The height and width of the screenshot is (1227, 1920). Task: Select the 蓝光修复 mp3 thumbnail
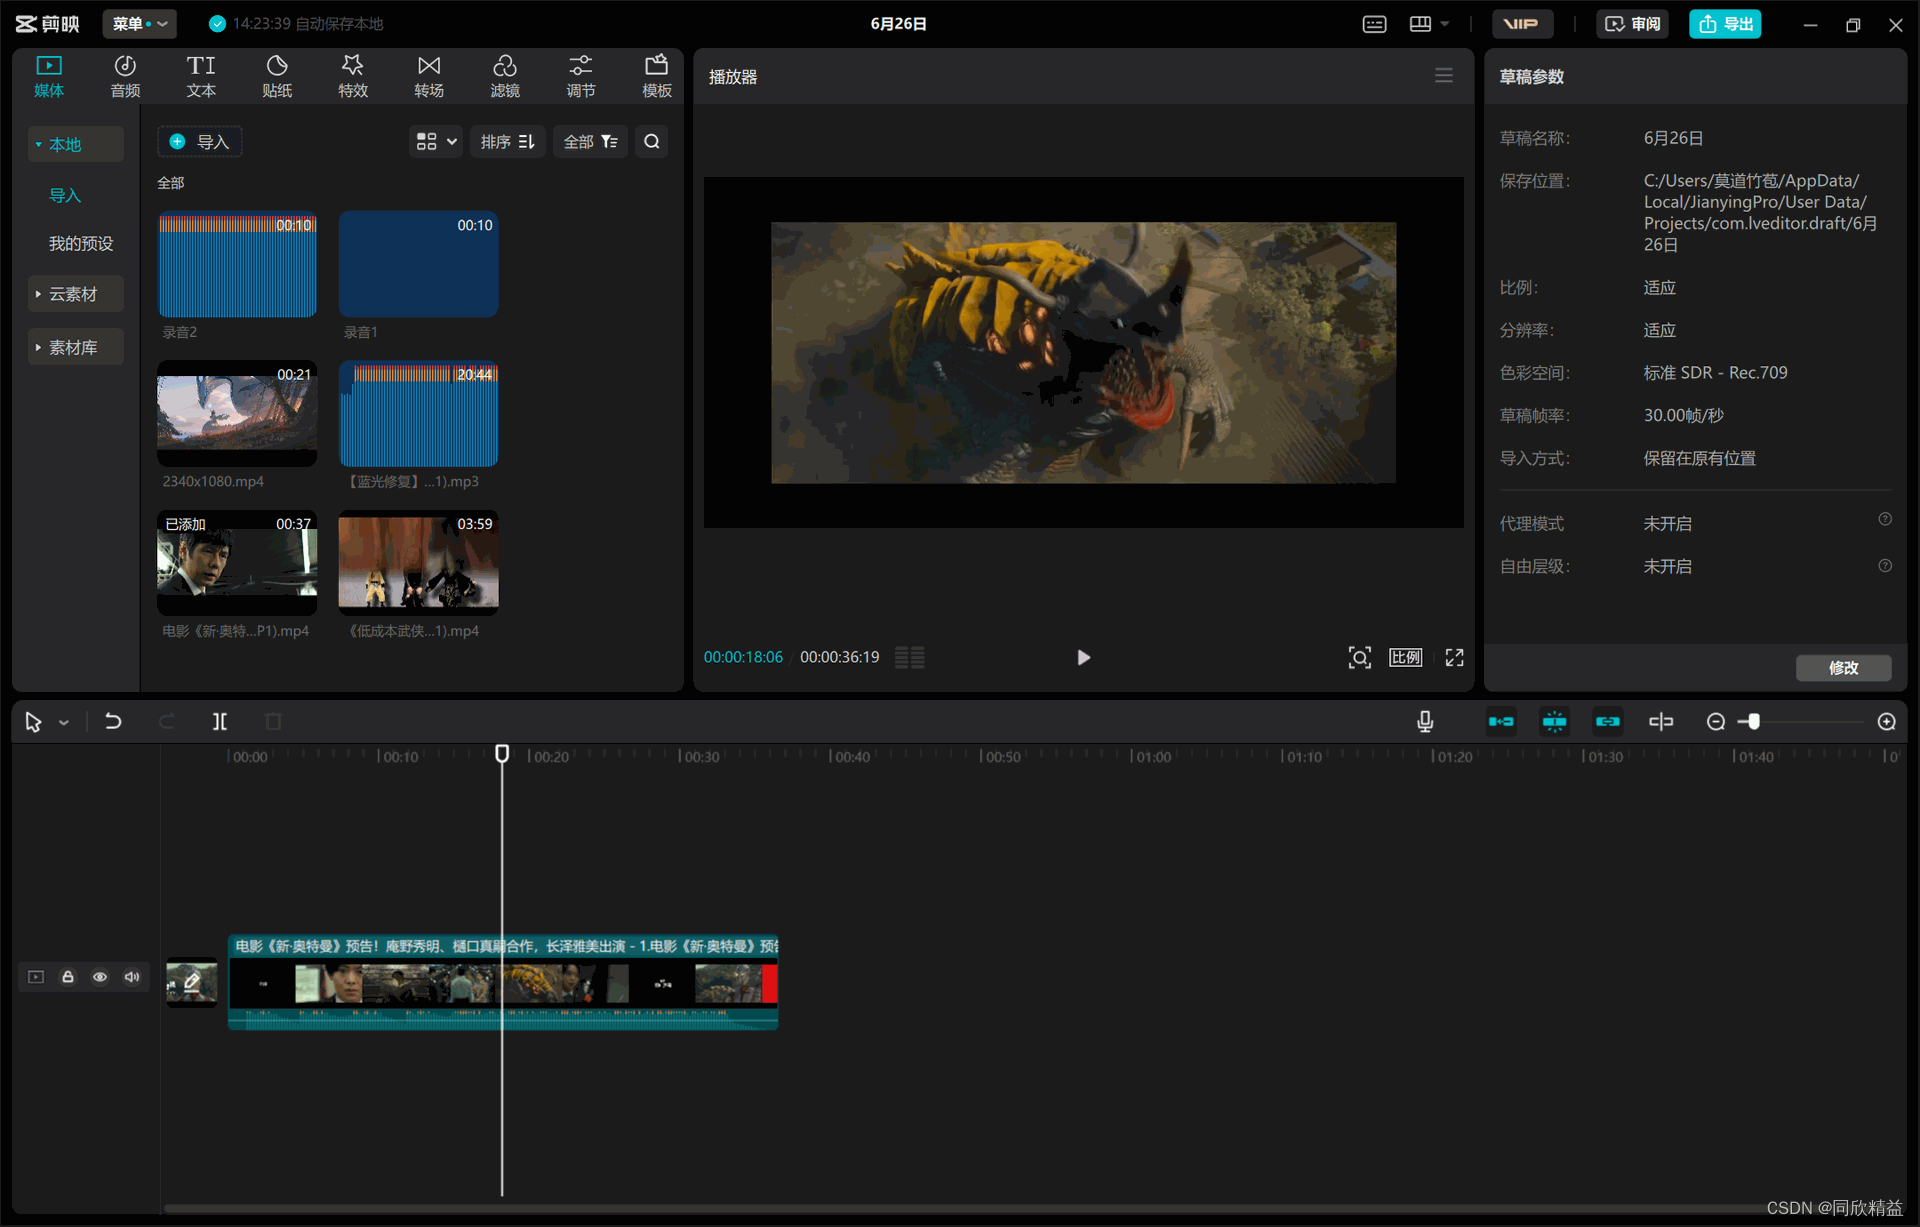coord(418,414)
